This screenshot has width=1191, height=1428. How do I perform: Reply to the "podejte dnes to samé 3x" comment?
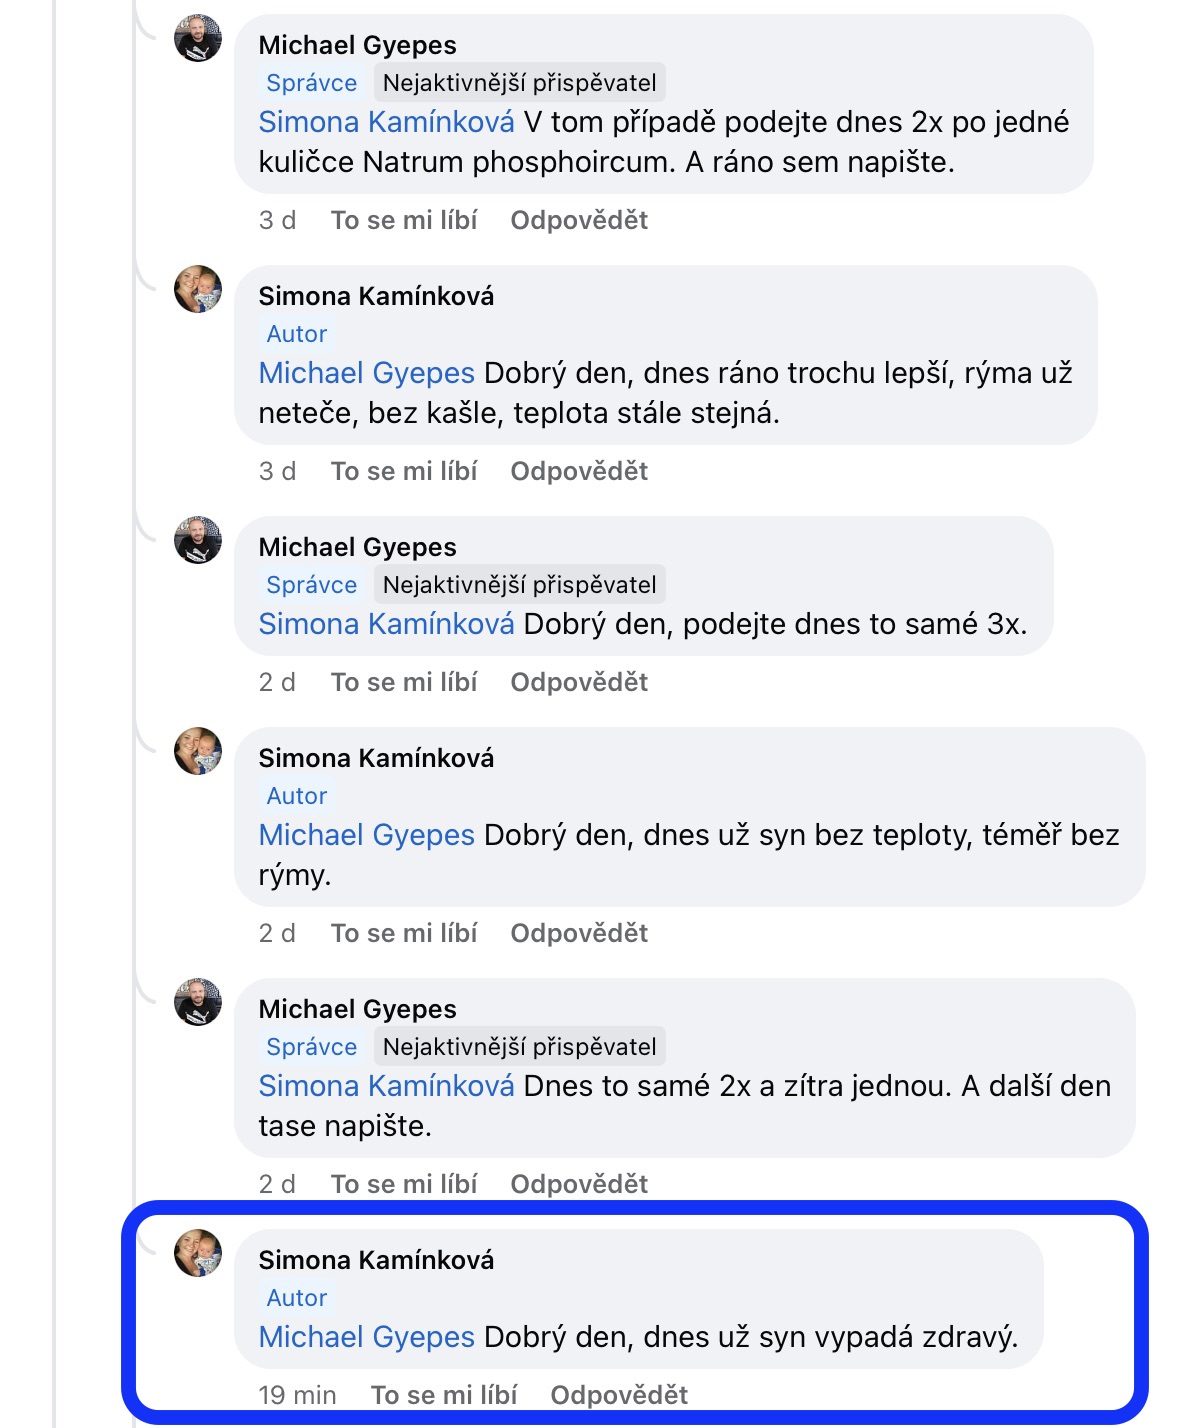click(x=579, y=682)
